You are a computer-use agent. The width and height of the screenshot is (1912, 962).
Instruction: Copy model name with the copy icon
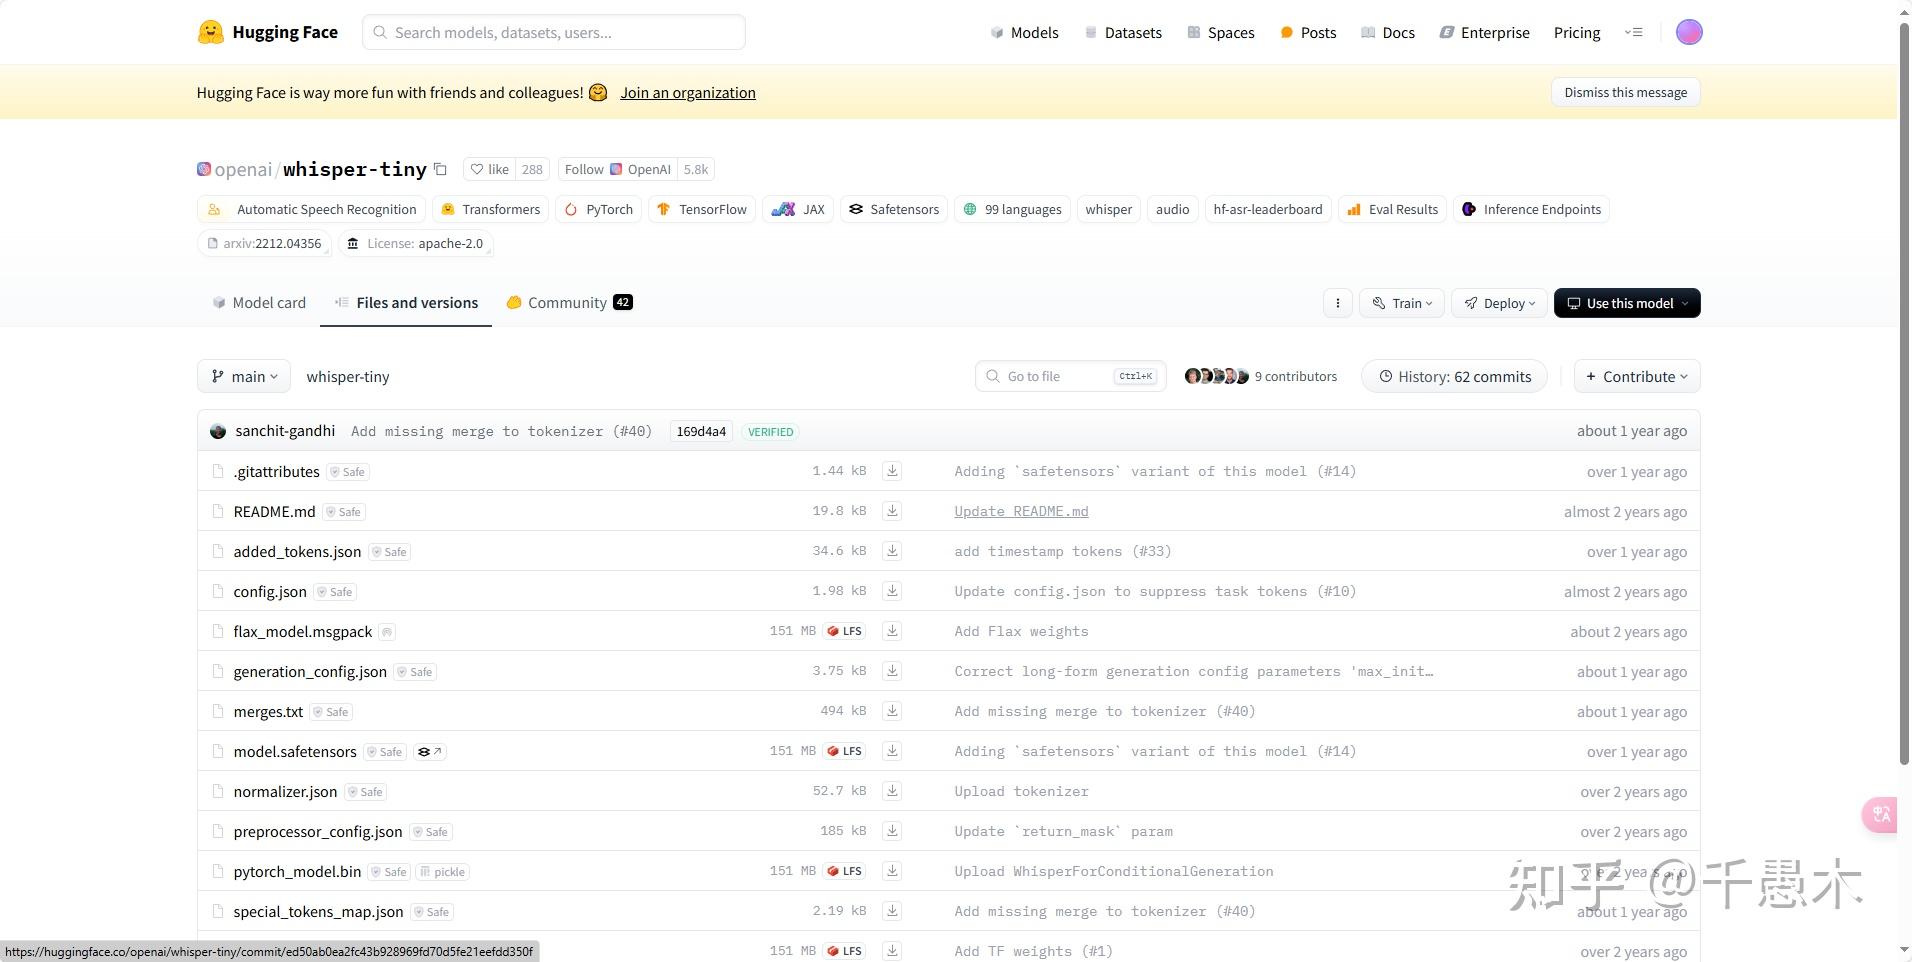coord(440,169)
